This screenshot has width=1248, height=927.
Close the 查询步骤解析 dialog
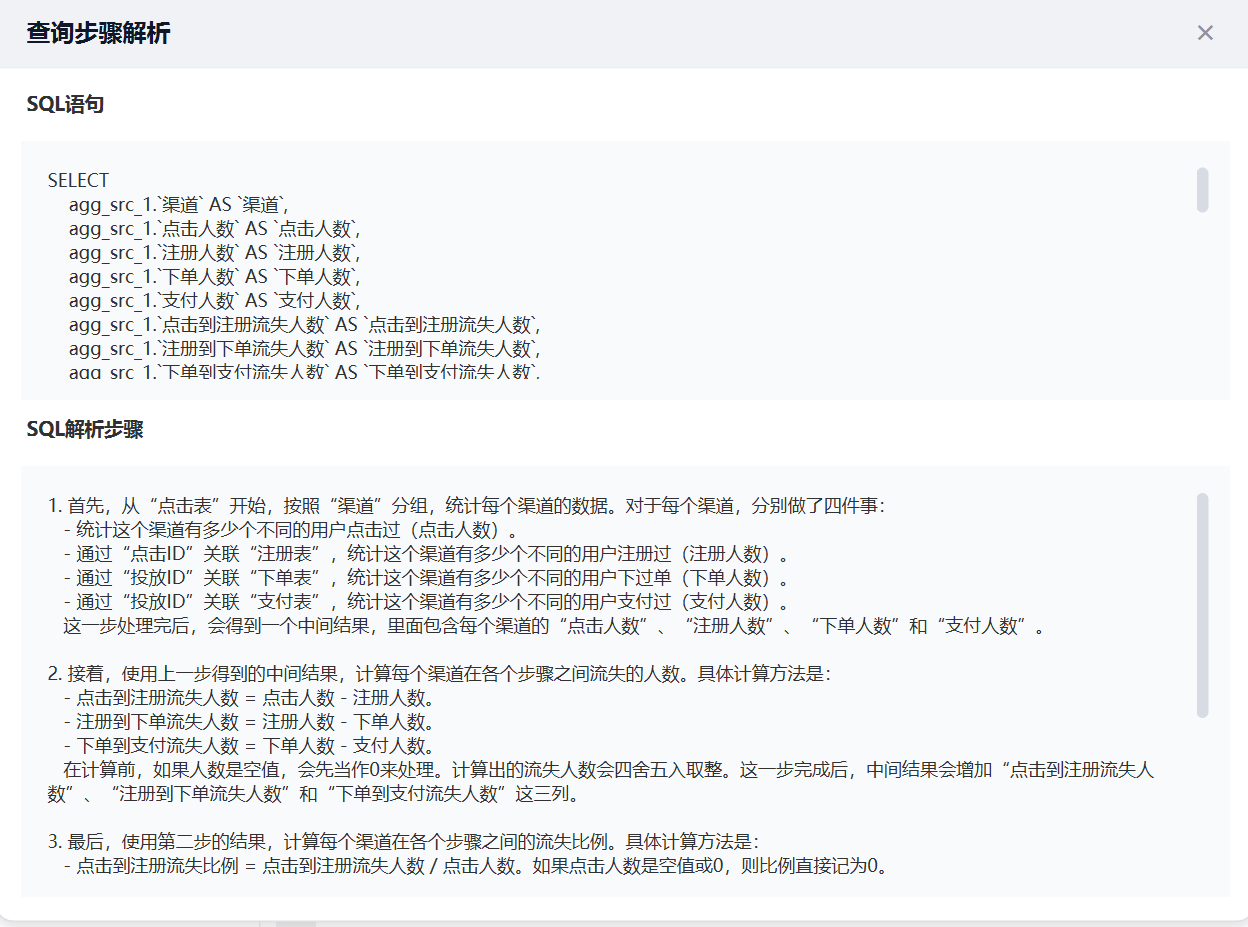[x=1205, y=33]
